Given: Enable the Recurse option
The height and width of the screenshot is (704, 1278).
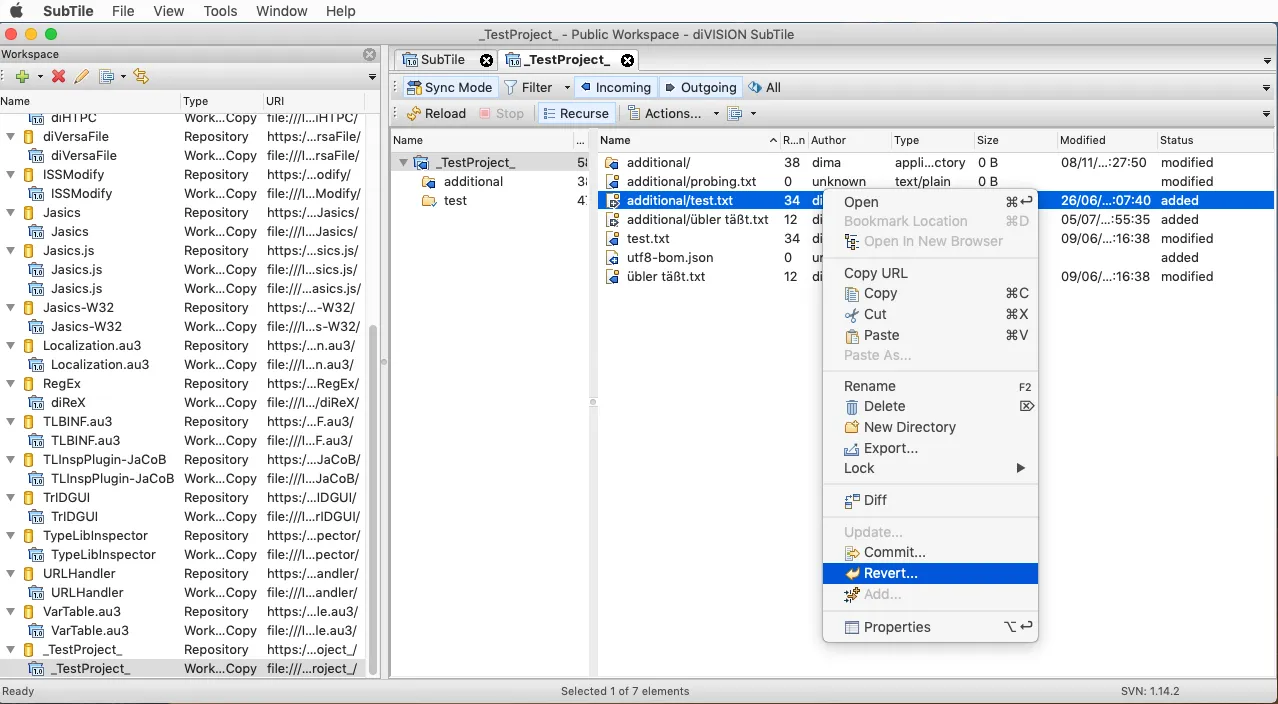Looking at the screenshot, I should [576, 113].
